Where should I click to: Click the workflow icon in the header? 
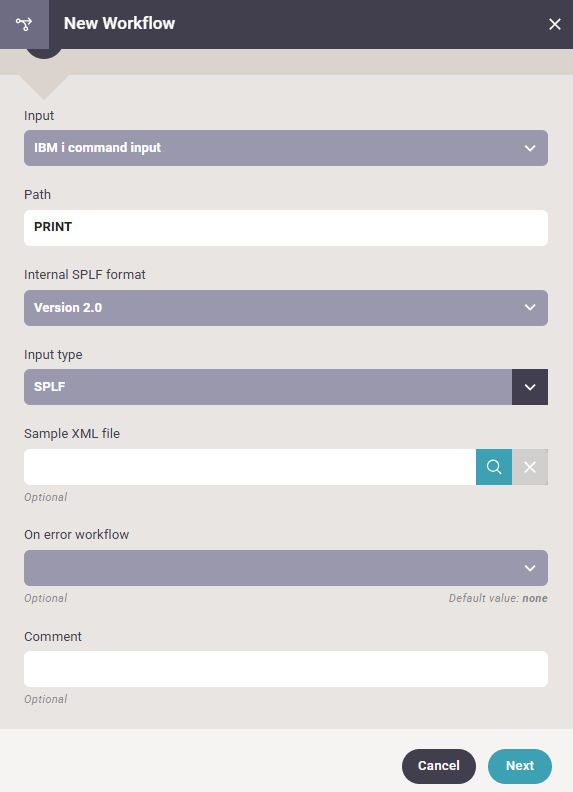[x=24, y=24]
